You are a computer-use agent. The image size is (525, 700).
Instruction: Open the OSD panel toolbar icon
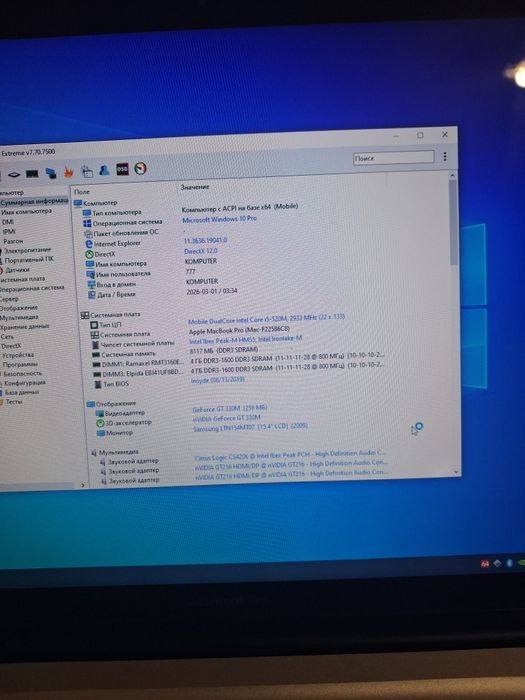click(122, 169)
